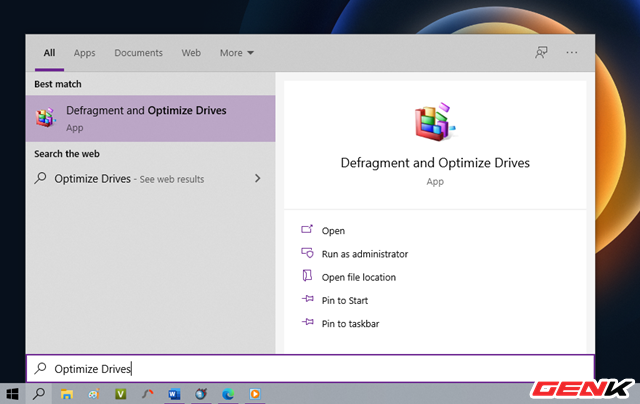Click the feedback icon in search header

pyautogui.click(x=541, y=53)
